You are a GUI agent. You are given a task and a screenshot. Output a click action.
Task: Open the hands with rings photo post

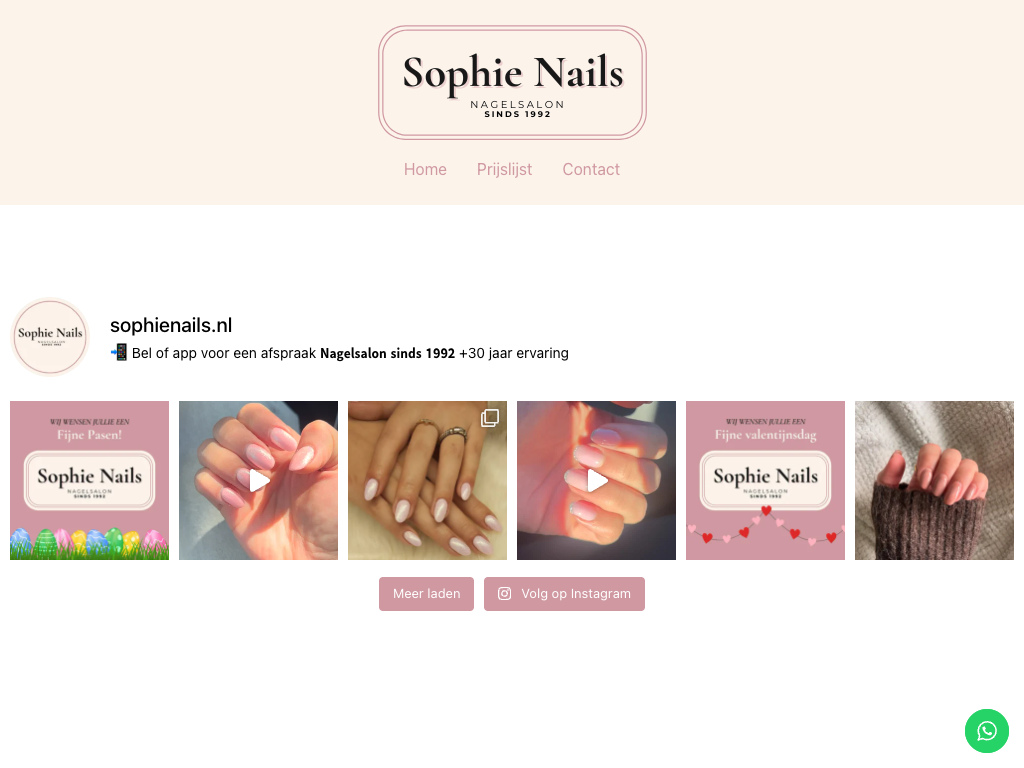pyautogui.click(x=427, y=481)
